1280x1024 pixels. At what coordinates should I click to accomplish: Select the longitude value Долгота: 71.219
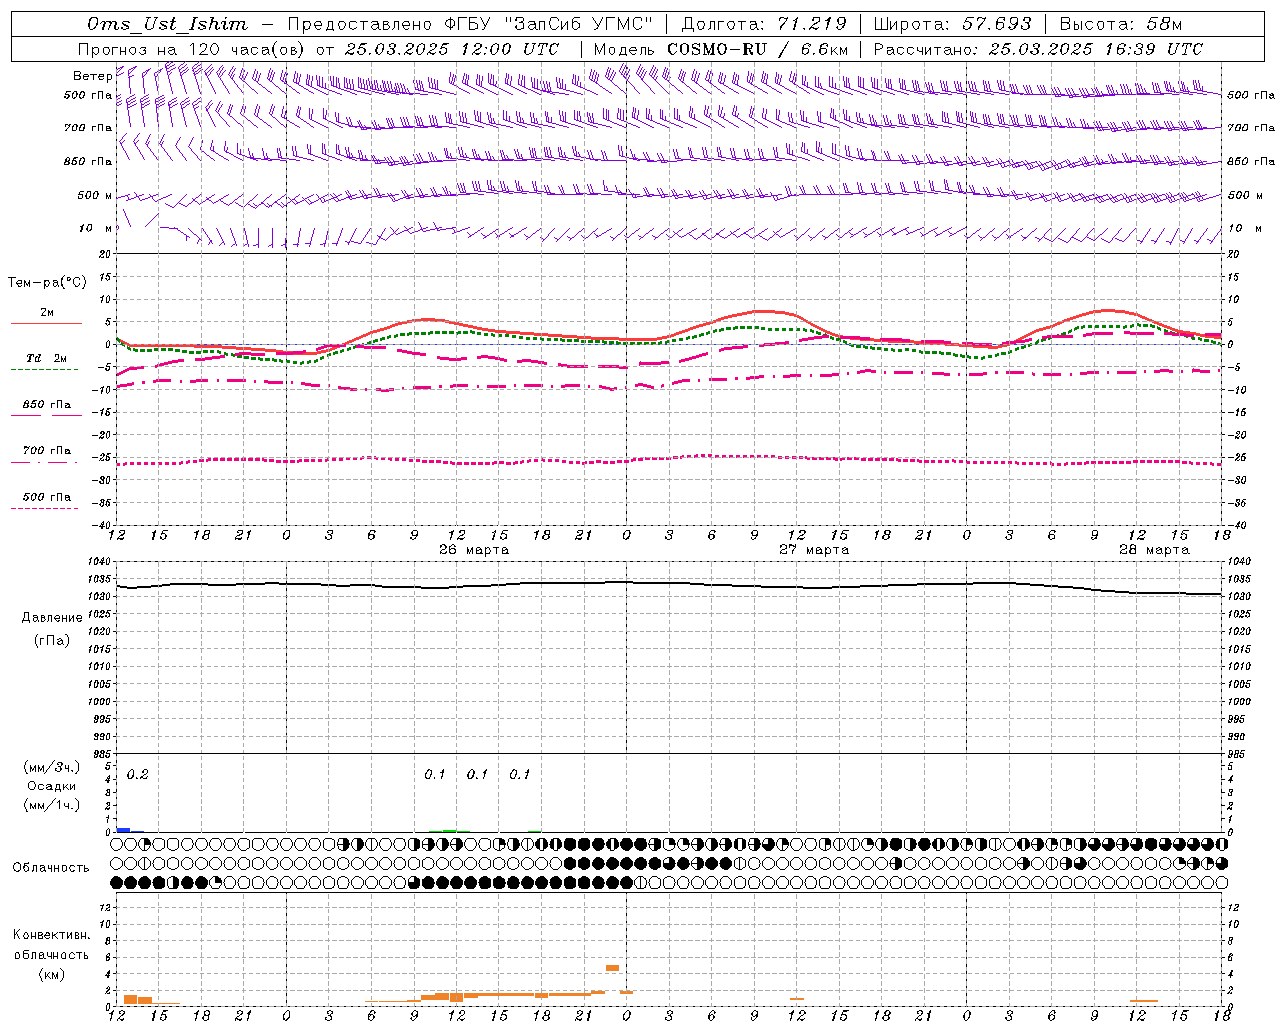click(x=765, y=24)
